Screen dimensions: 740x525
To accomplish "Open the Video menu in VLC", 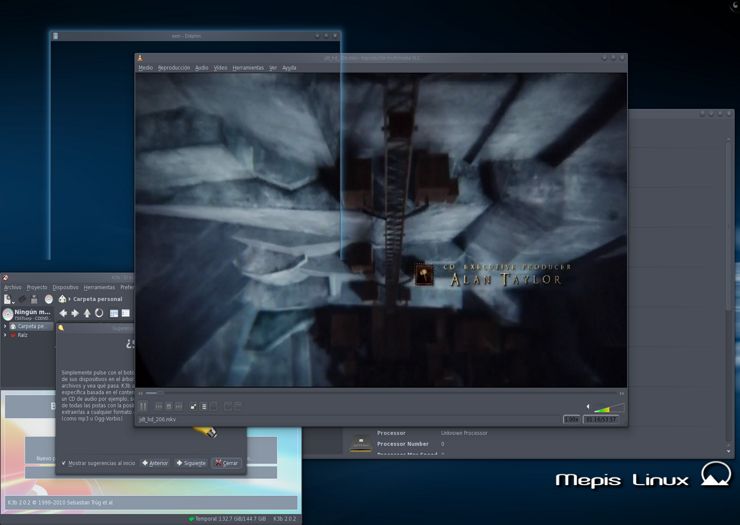I will coord(220,68).
